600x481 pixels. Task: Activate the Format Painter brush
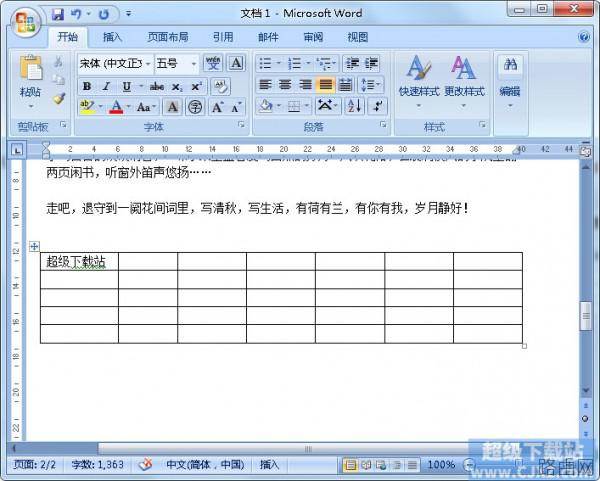59,99
